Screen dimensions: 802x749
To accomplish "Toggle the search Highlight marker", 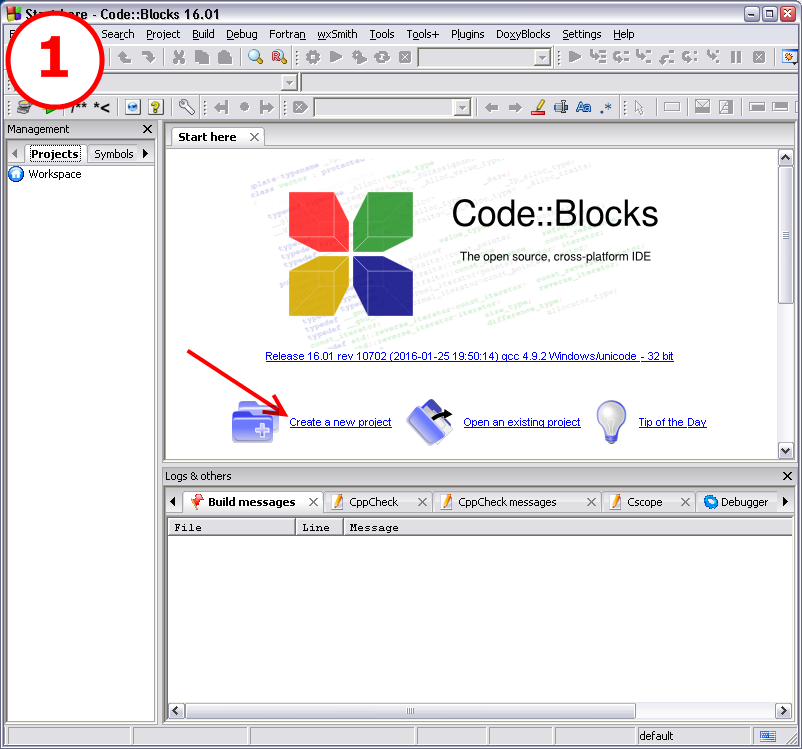I will click(538, 107).
